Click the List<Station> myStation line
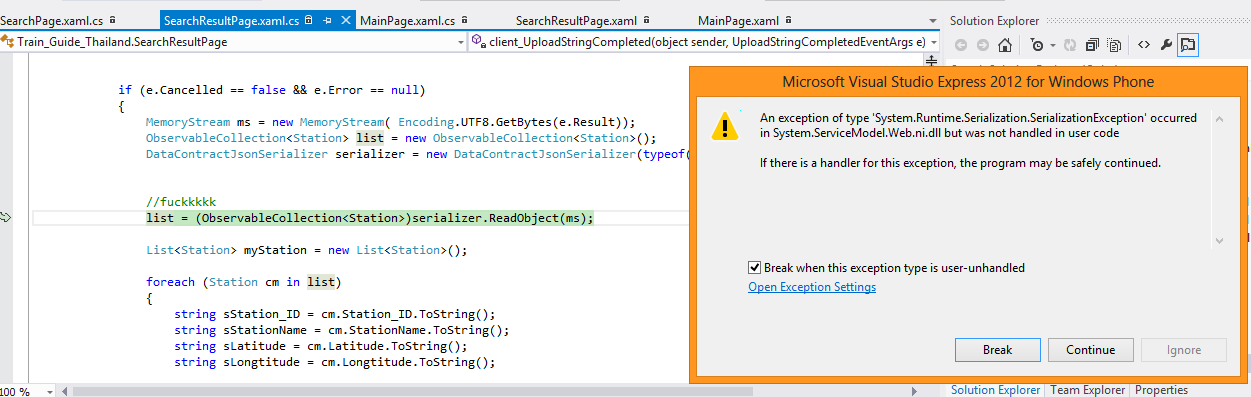This screenshot has height=397, width=1251. 307,250
